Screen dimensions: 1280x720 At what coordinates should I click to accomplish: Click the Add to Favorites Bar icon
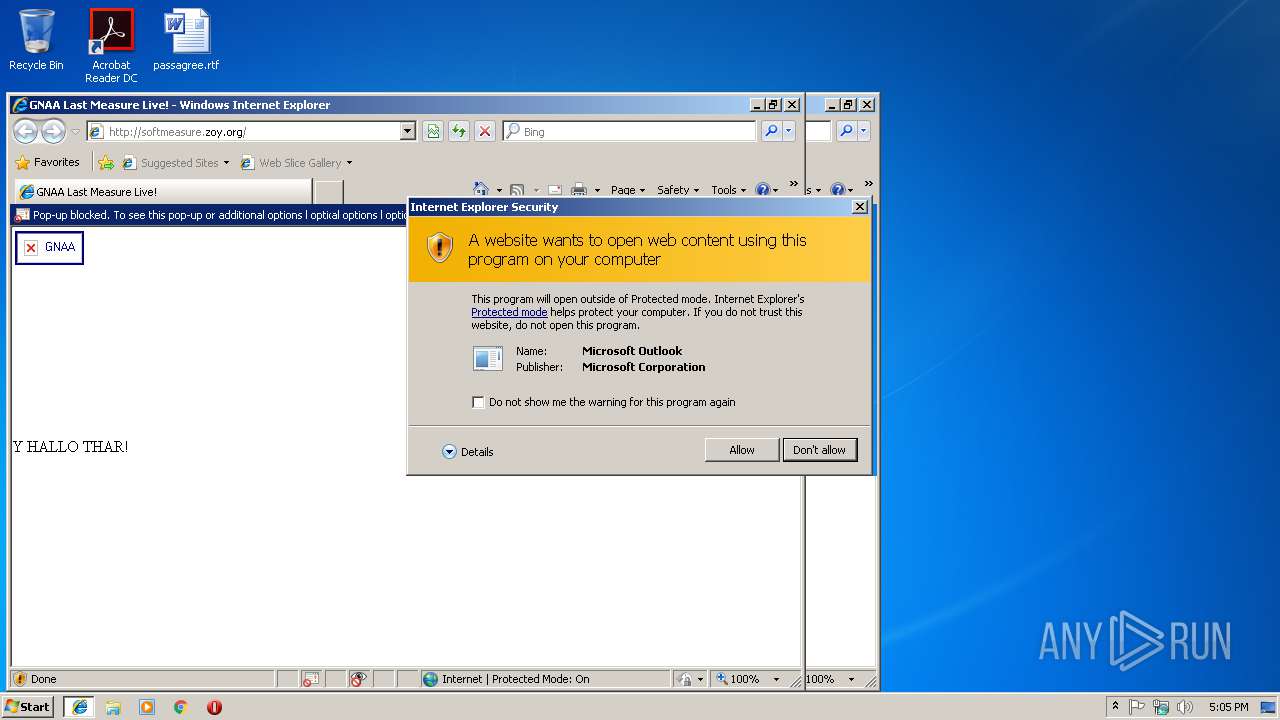point(106,162)
